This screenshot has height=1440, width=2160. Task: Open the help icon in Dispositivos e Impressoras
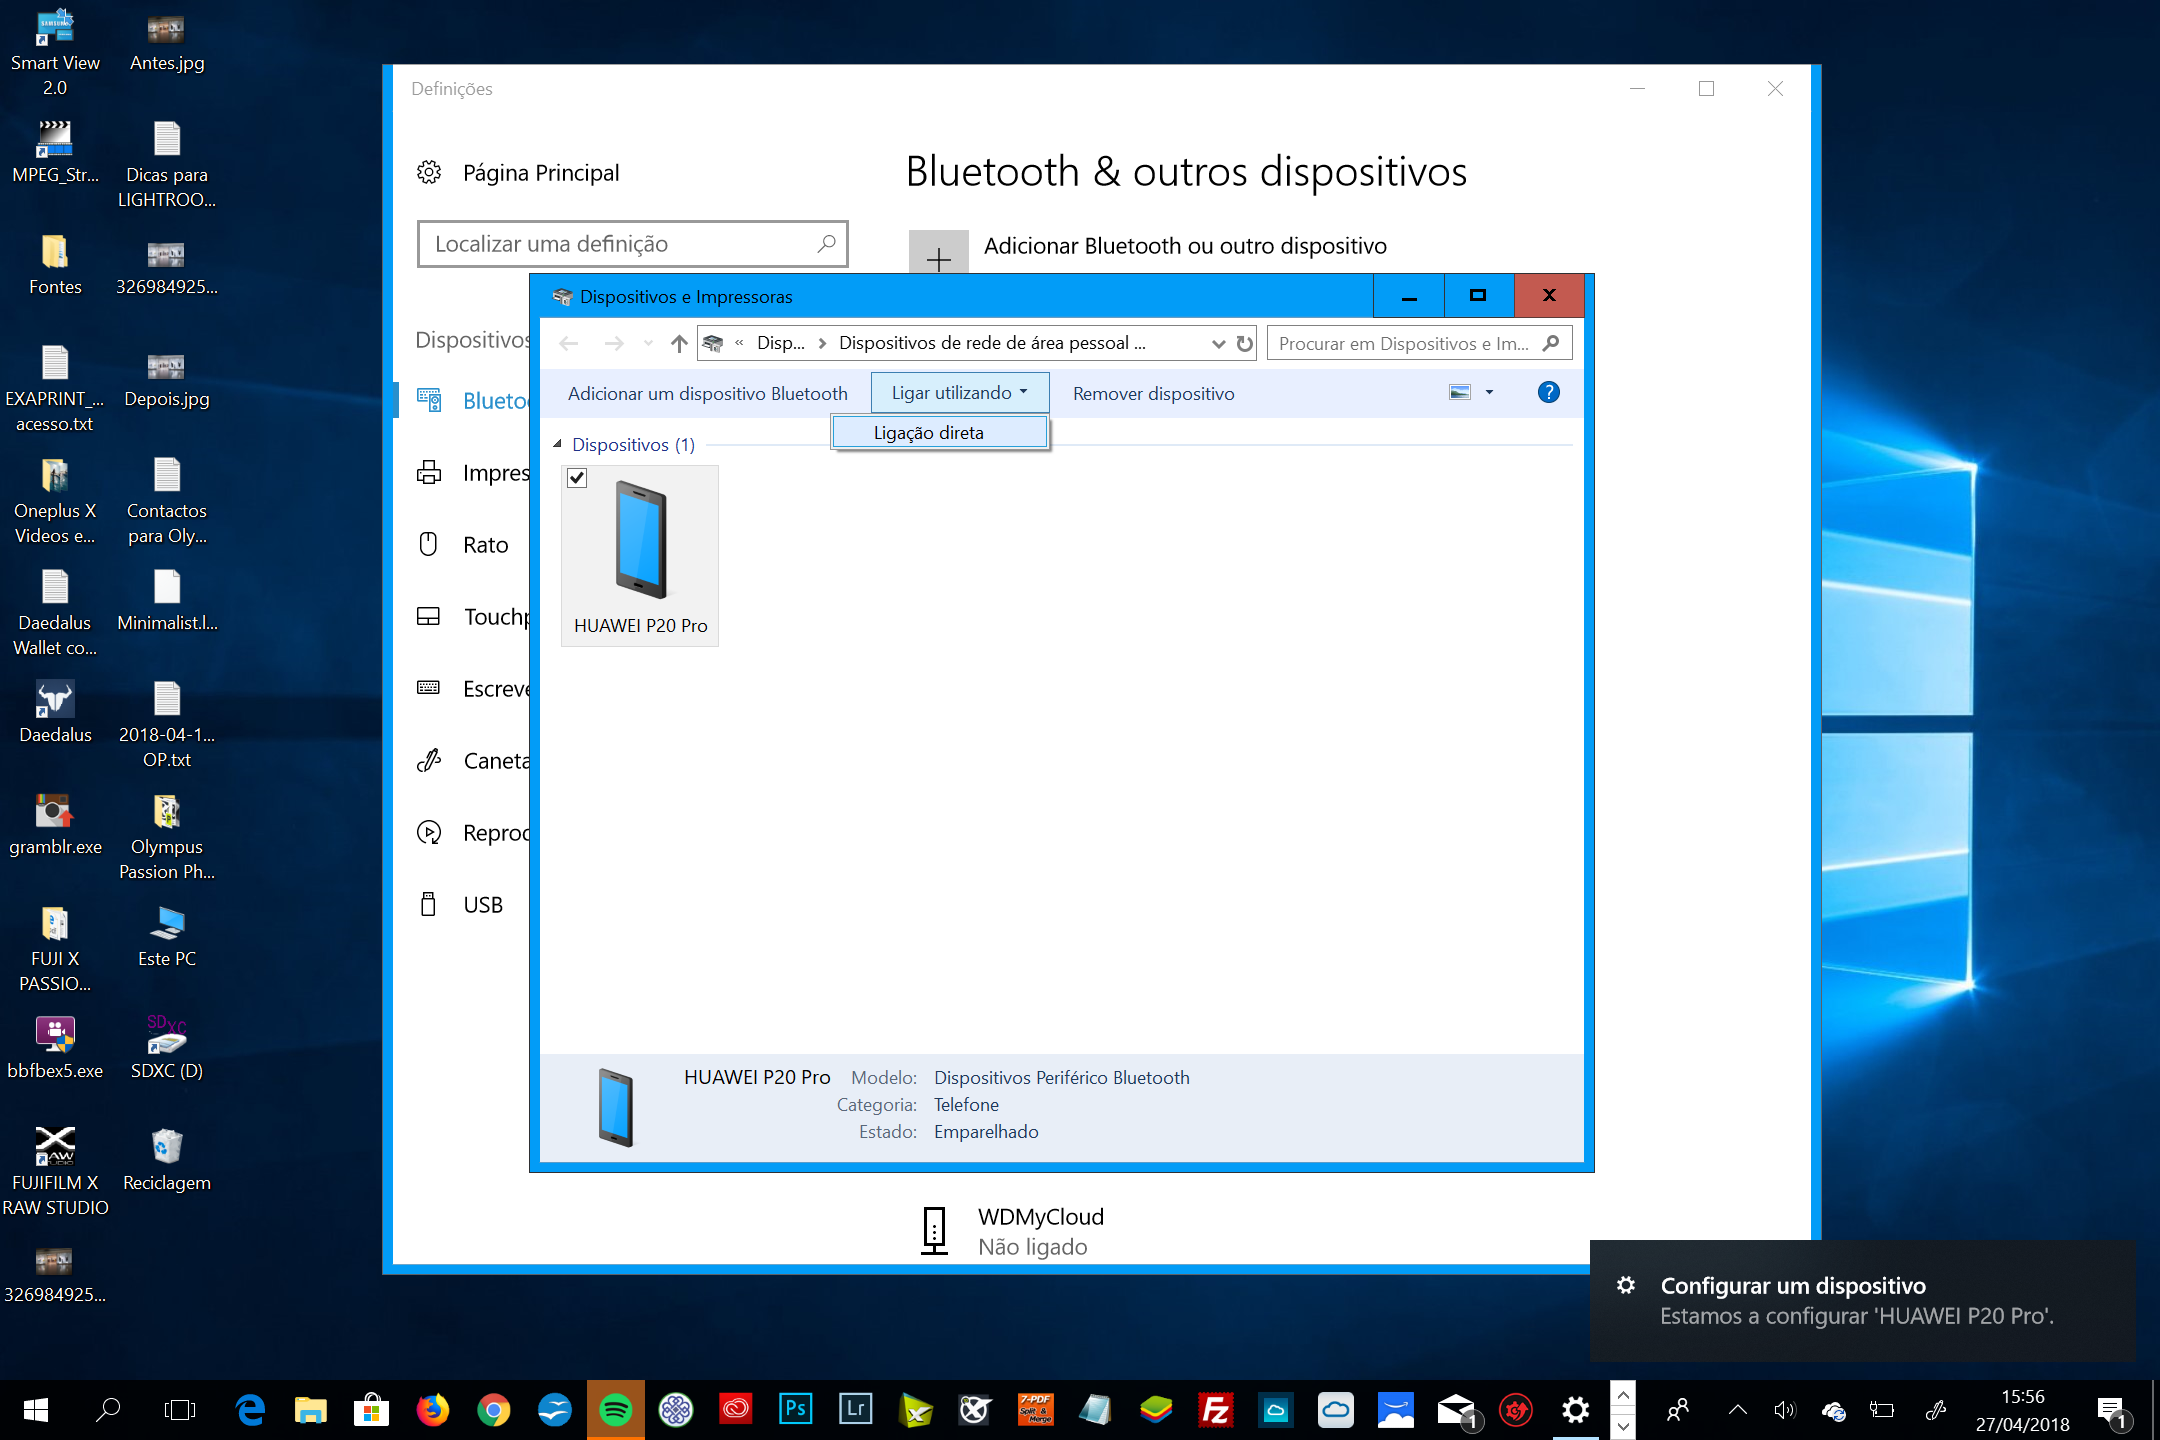tap(1548, 392)
